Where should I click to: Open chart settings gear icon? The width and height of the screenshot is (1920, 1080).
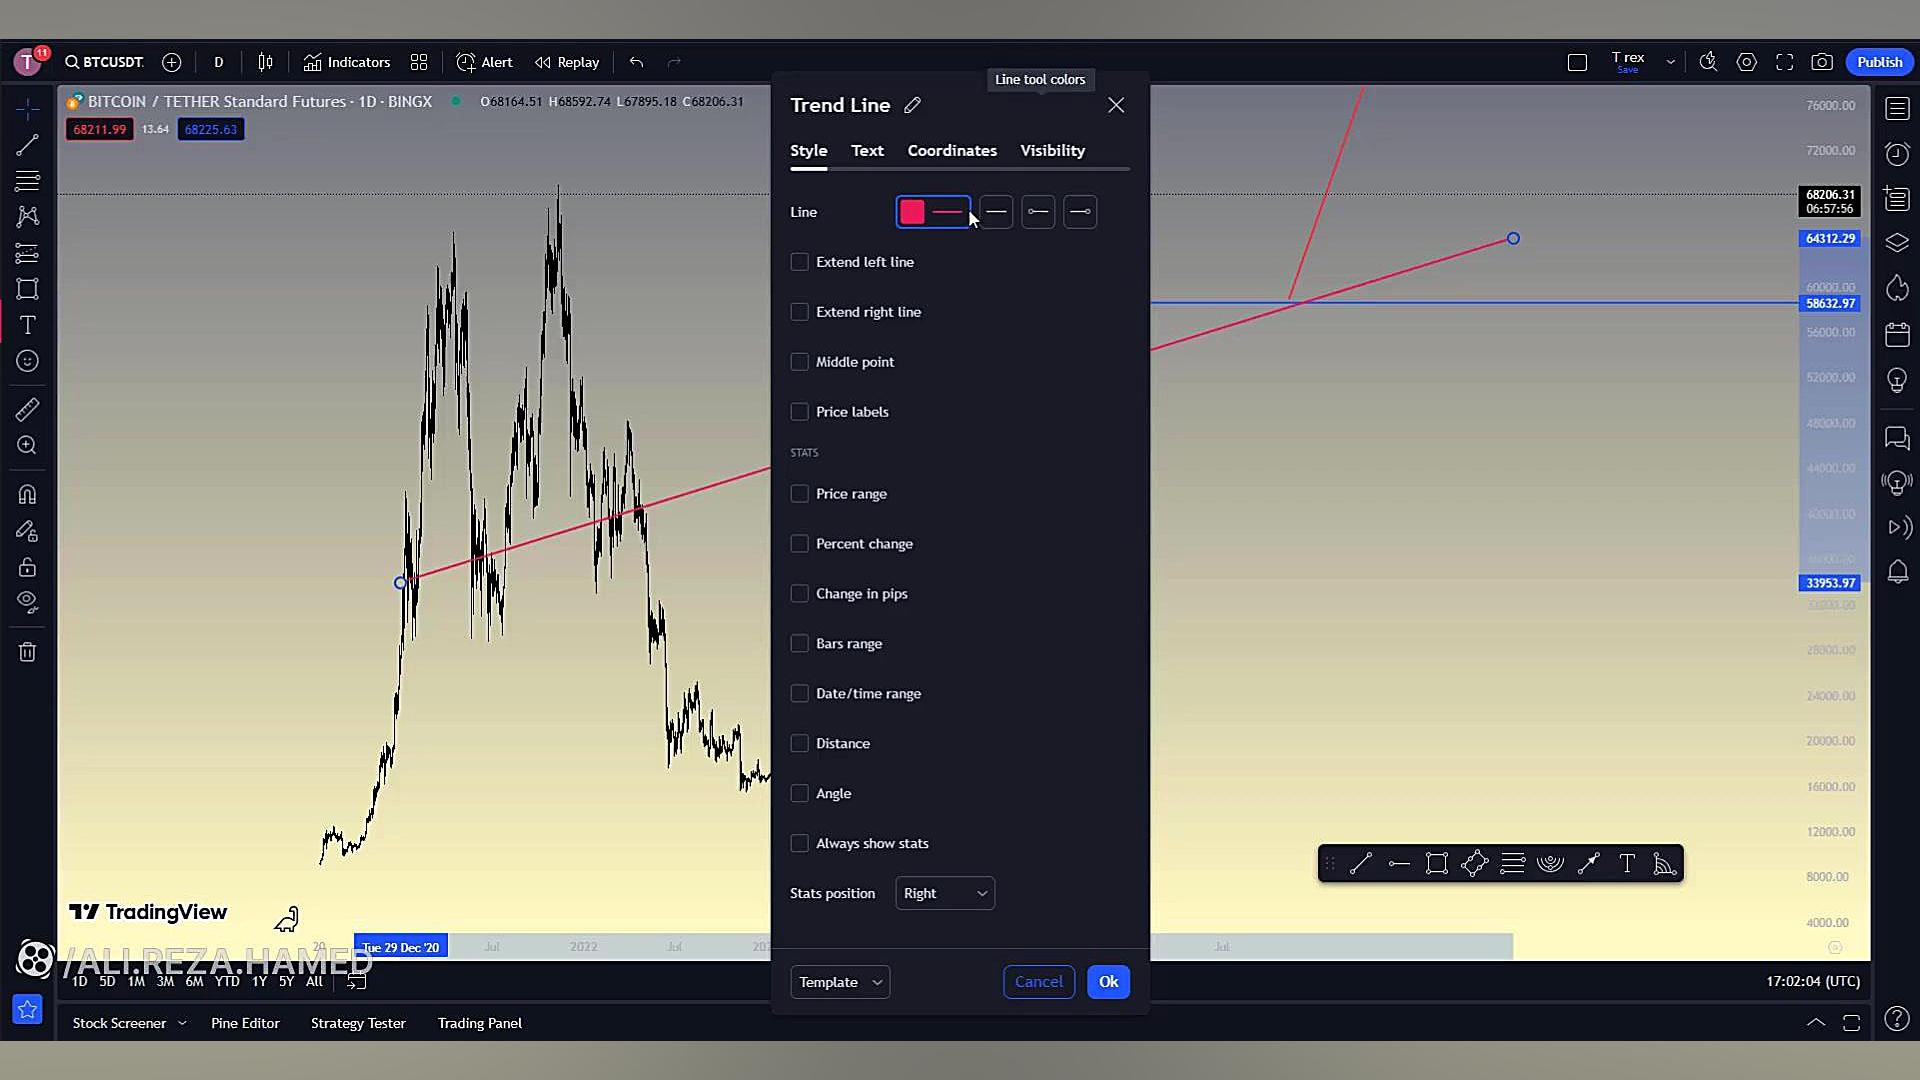[x=1746, y=62]
